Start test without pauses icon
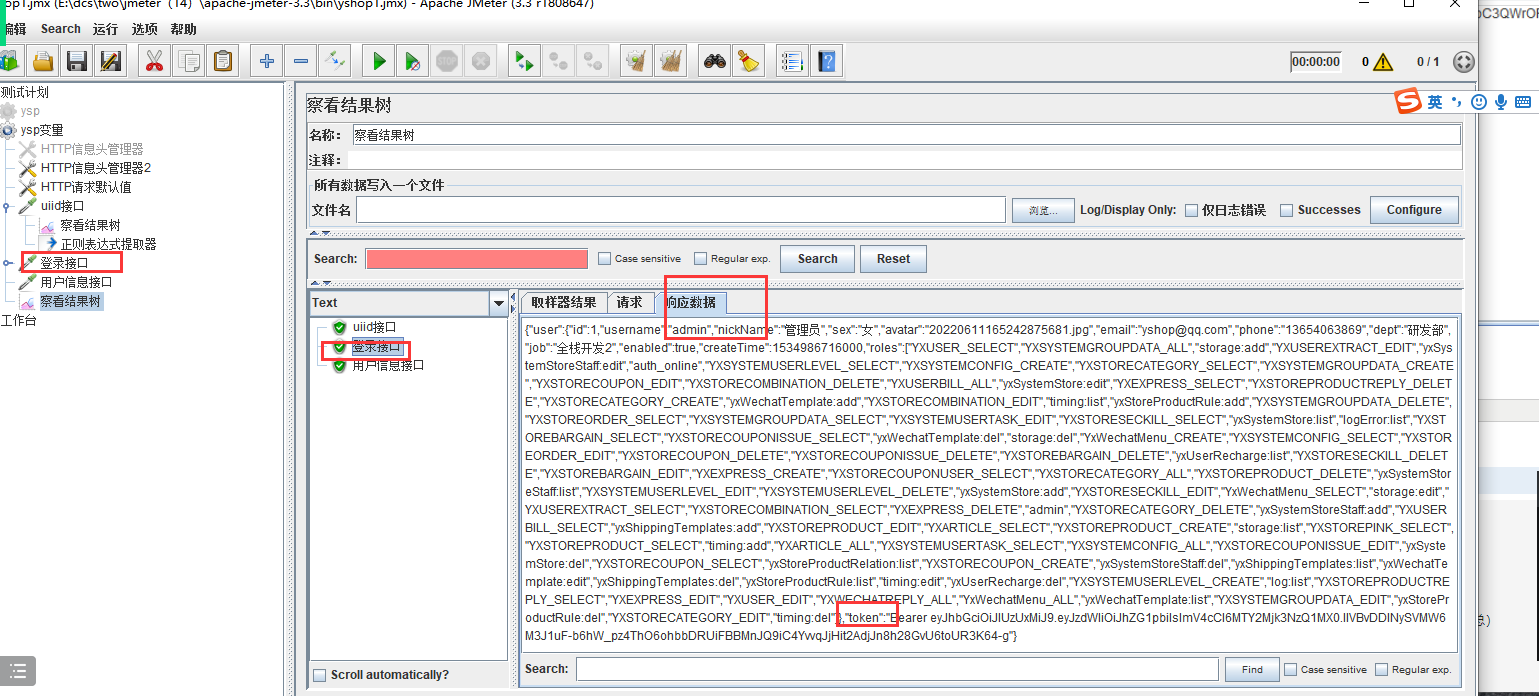 [x=413, y=62]
